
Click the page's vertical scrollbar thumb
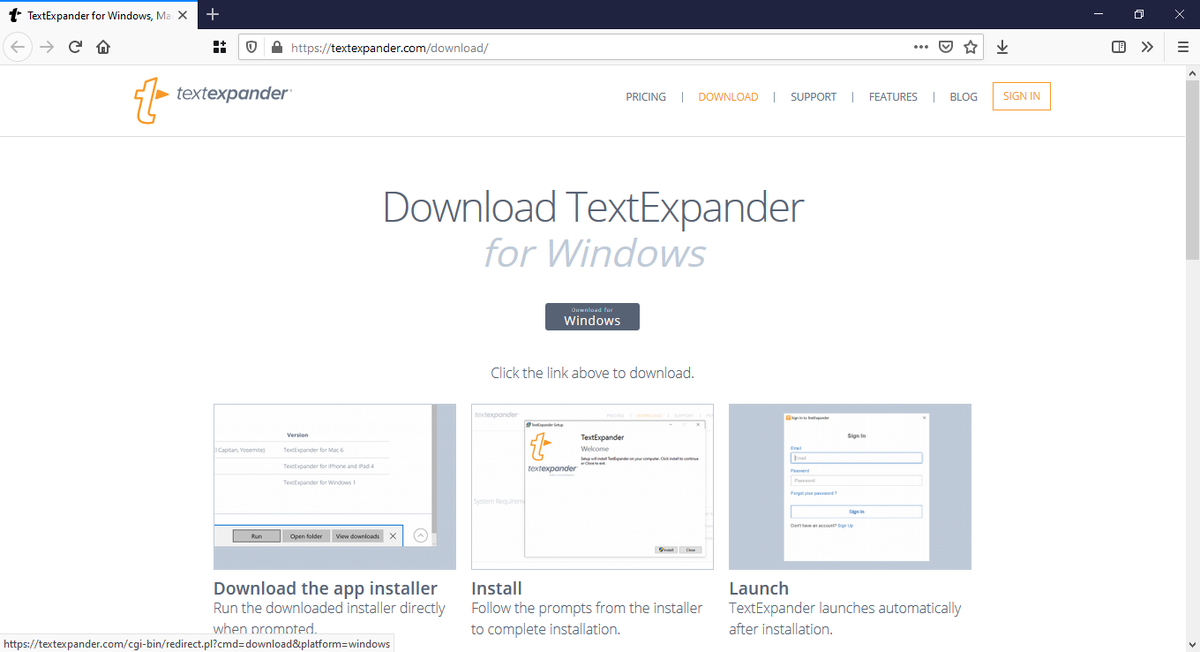pyautogui.click(x=1191, y=169)
